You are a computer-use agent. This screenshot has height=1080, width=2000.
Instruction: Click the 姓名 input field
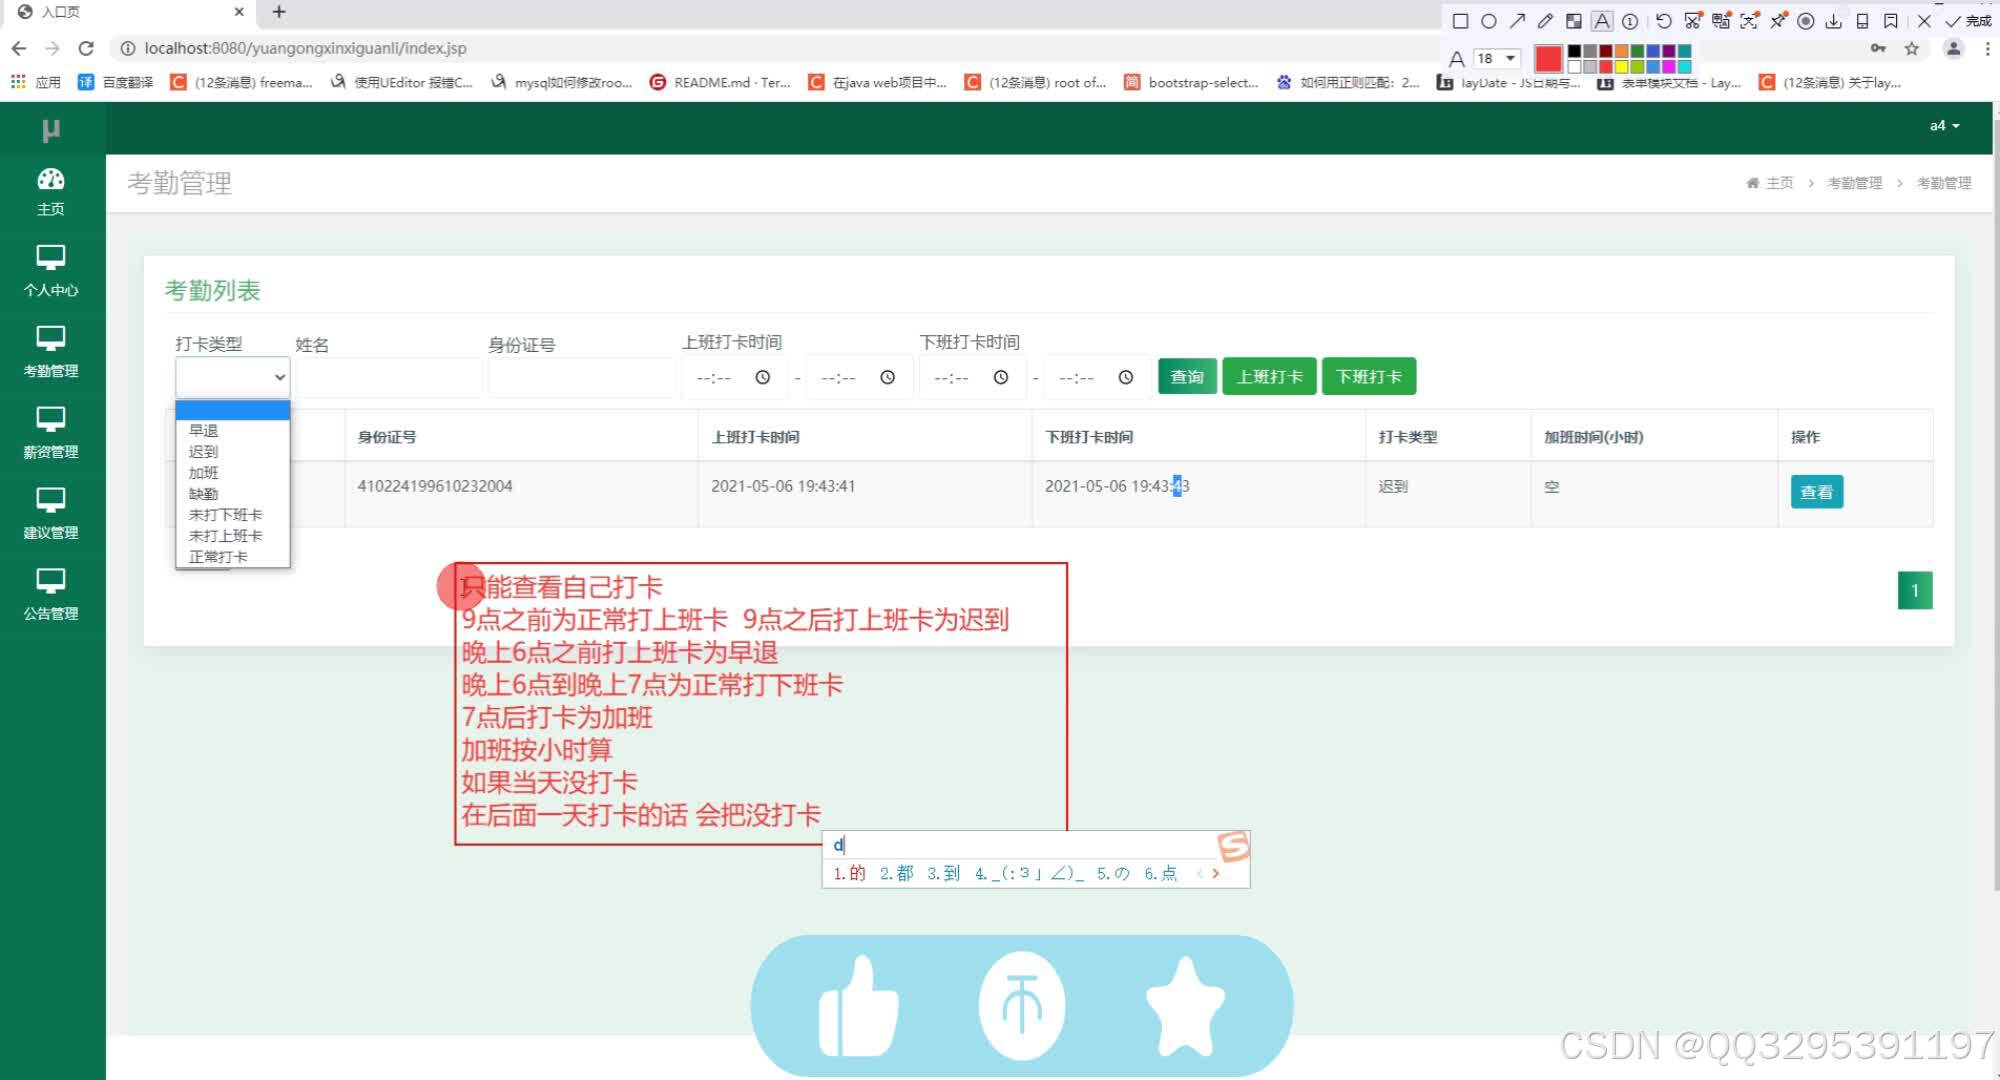388,377
